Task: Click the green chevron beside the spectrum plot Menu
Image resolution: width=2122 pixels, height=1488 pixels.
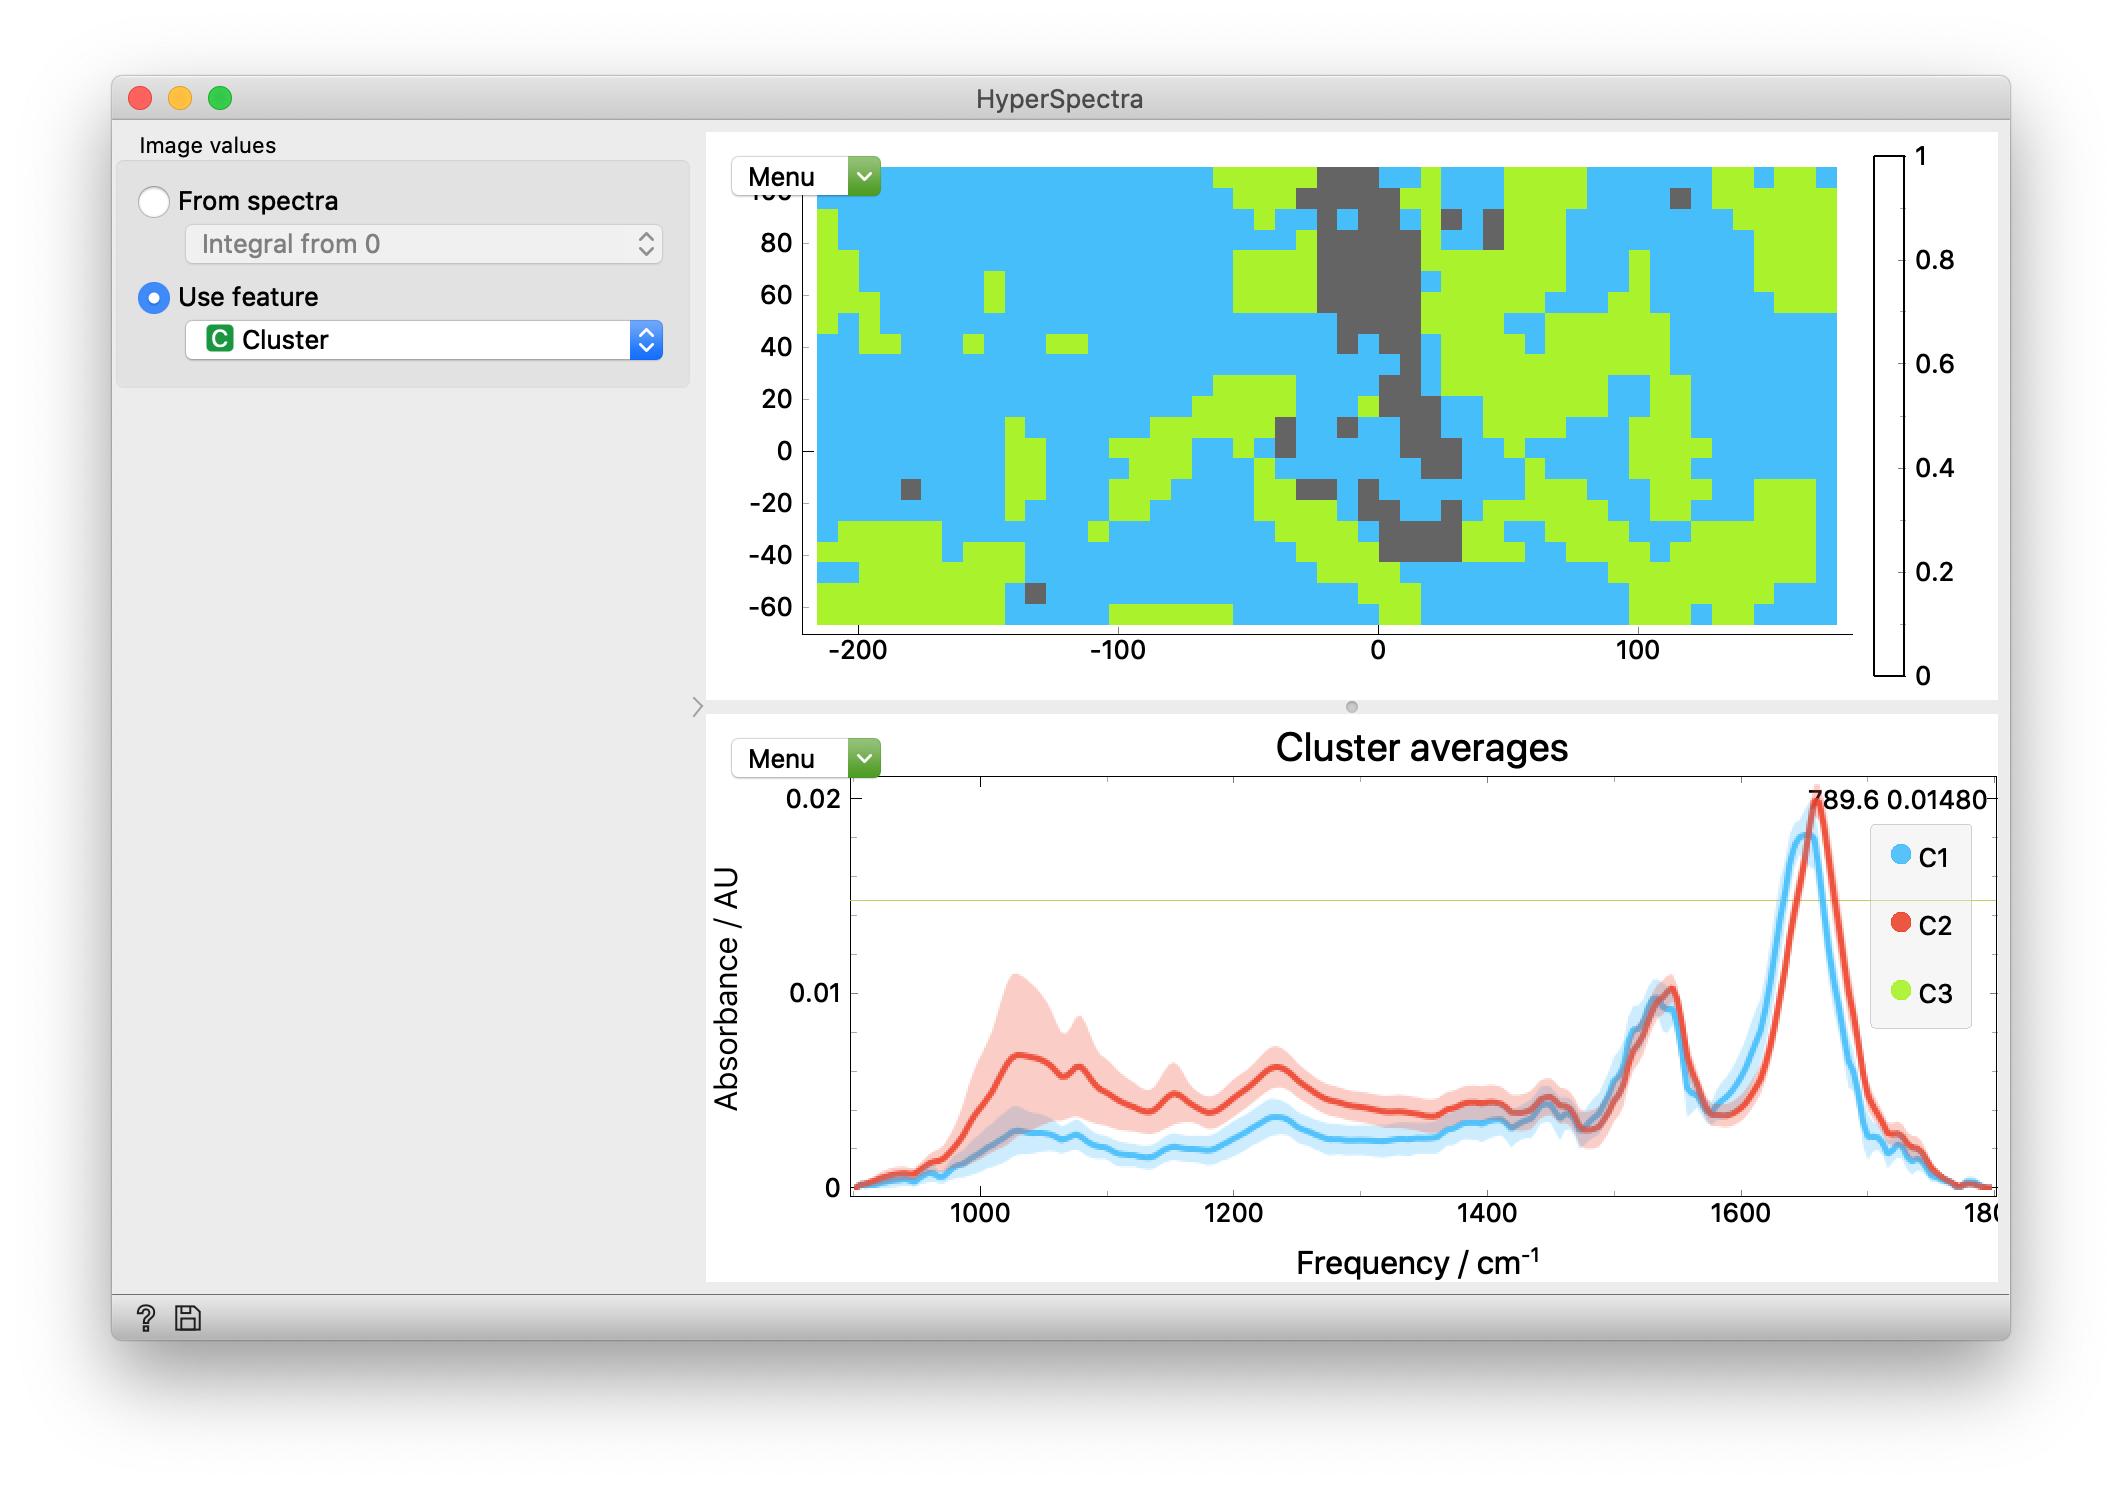Action: [862, 758]
